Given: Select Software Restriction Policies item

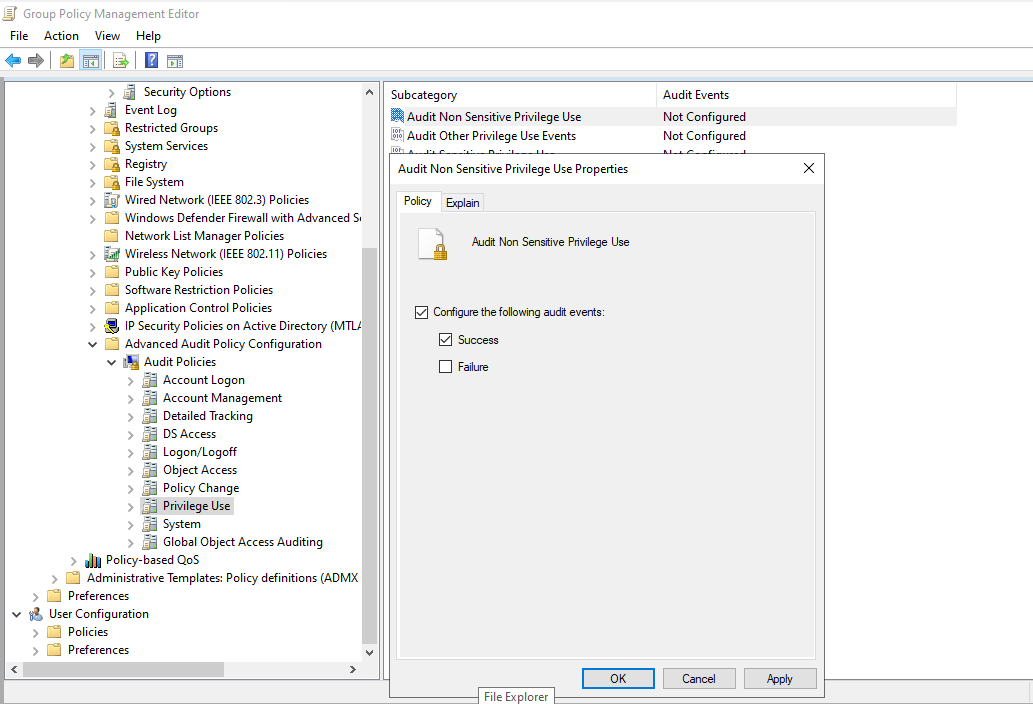Looking at the screenshot, I should click(x=199, y=290).
